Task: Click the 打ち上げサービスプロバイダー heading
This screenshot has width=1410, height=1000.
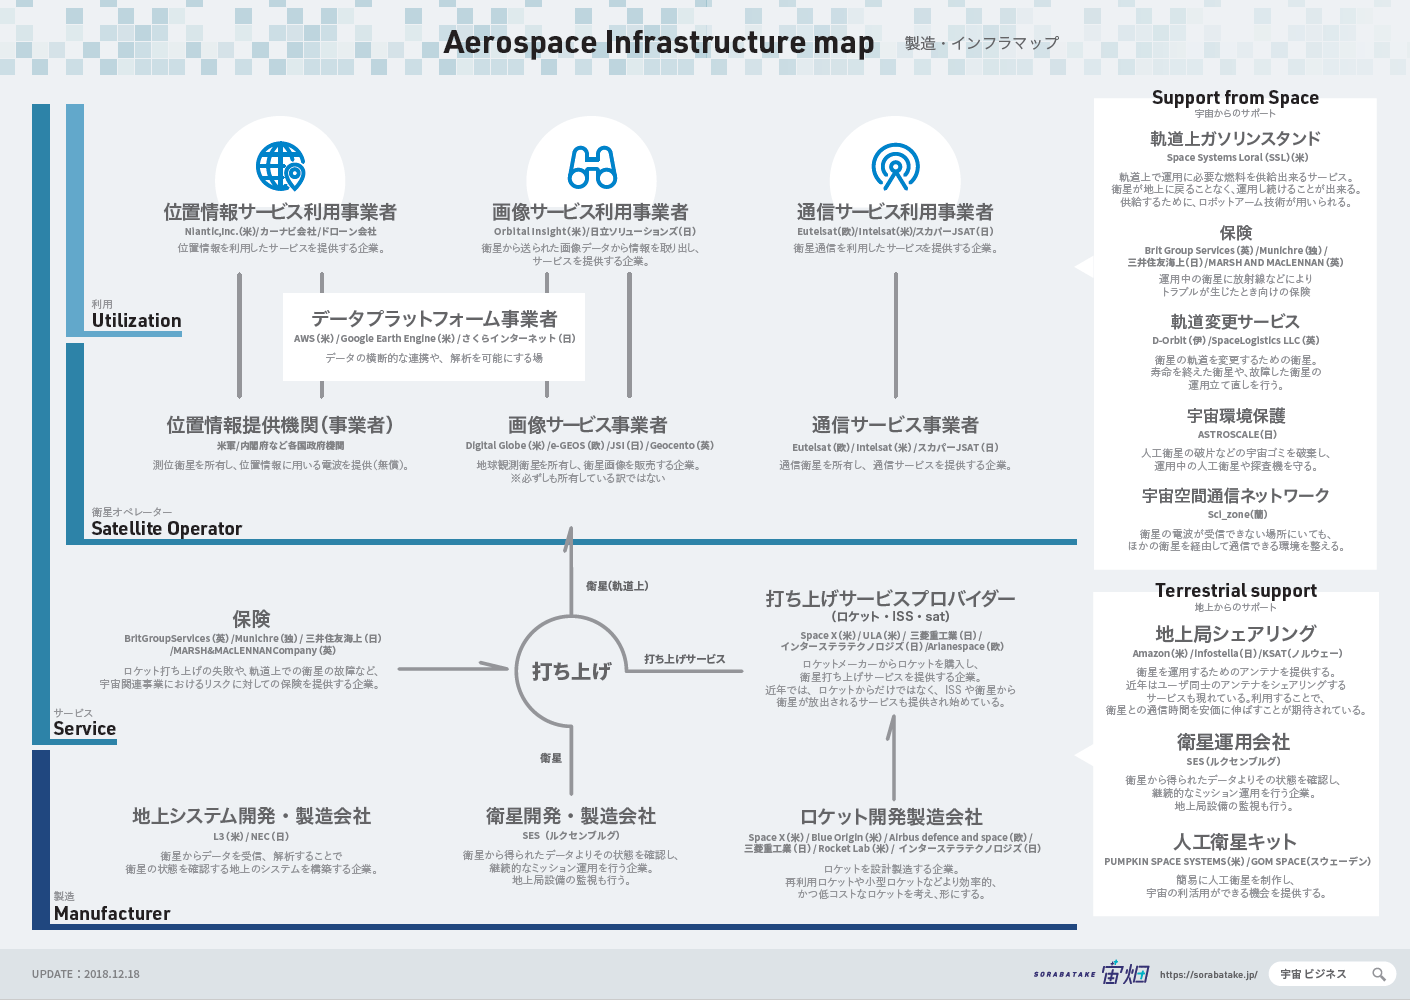Action: (x=890, y=598)
